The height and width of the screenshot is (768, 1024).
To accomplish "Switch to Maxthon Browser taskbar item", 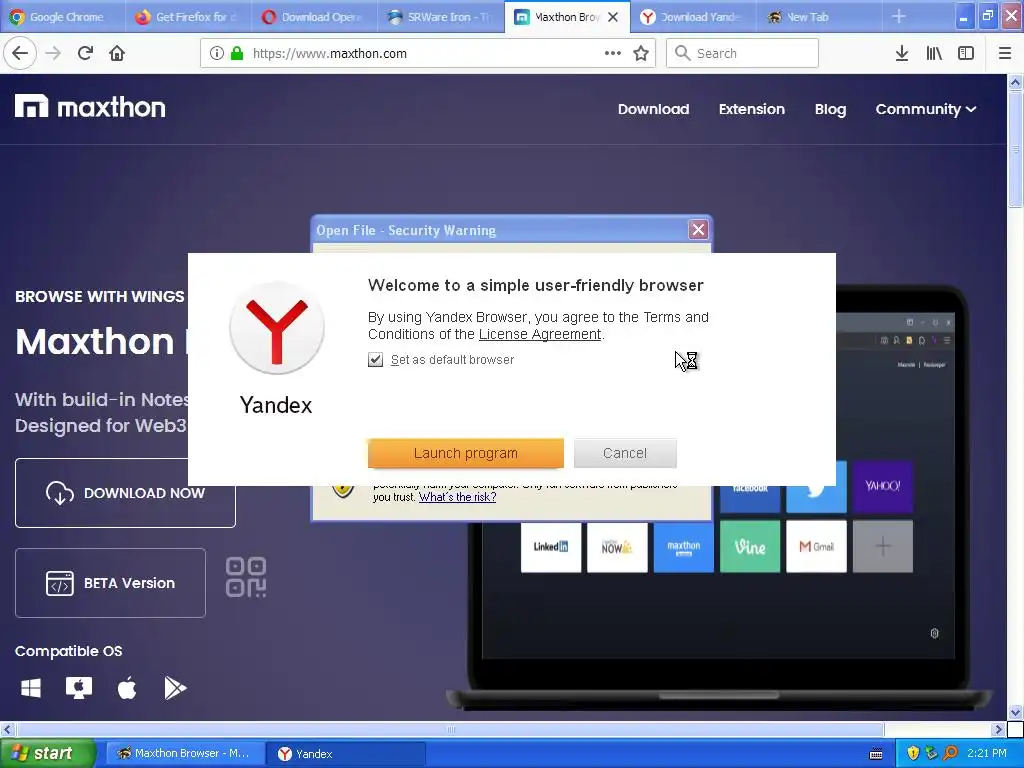I will tap(184, 754).
